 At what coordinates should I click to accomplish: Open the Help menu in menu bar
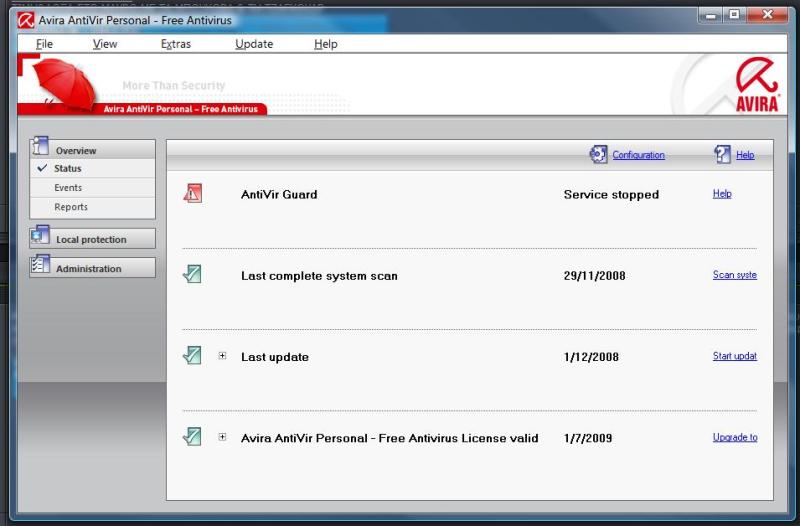click(326, 44)
